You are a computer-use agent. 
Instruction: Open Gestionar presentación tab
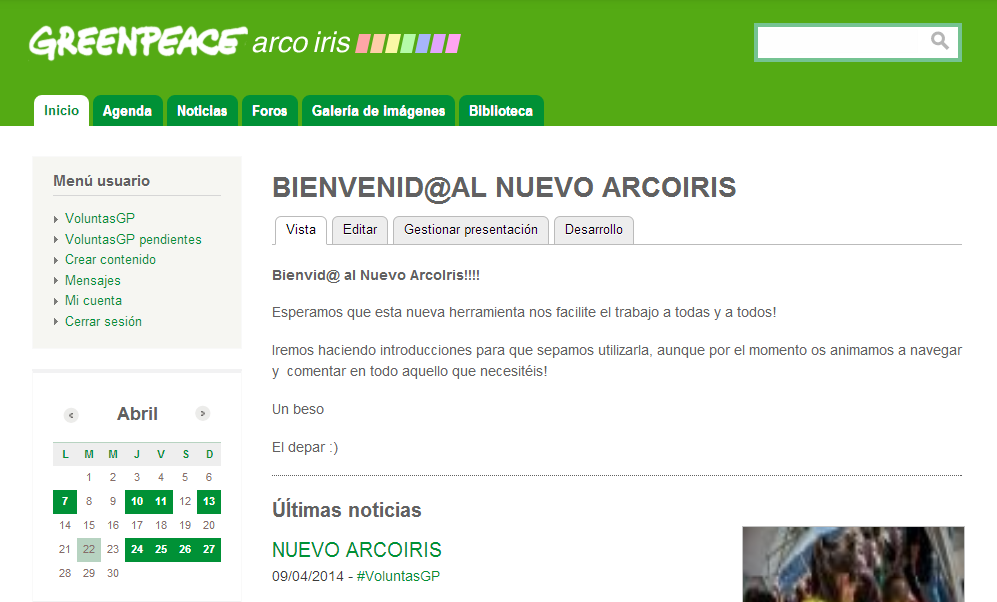tap(471, 229)
